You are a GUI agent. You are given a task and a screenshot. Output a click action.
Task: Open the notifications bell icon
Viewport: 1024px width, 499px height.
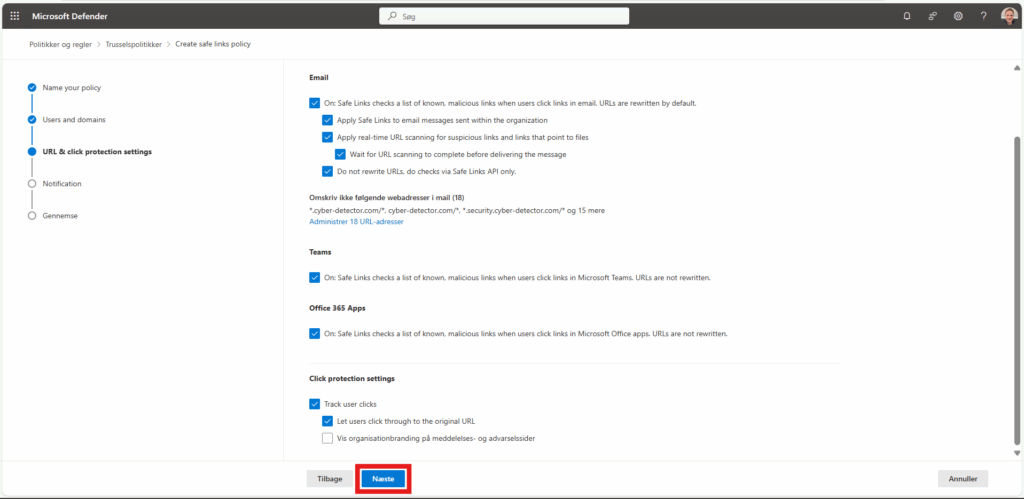pos(906,16)
